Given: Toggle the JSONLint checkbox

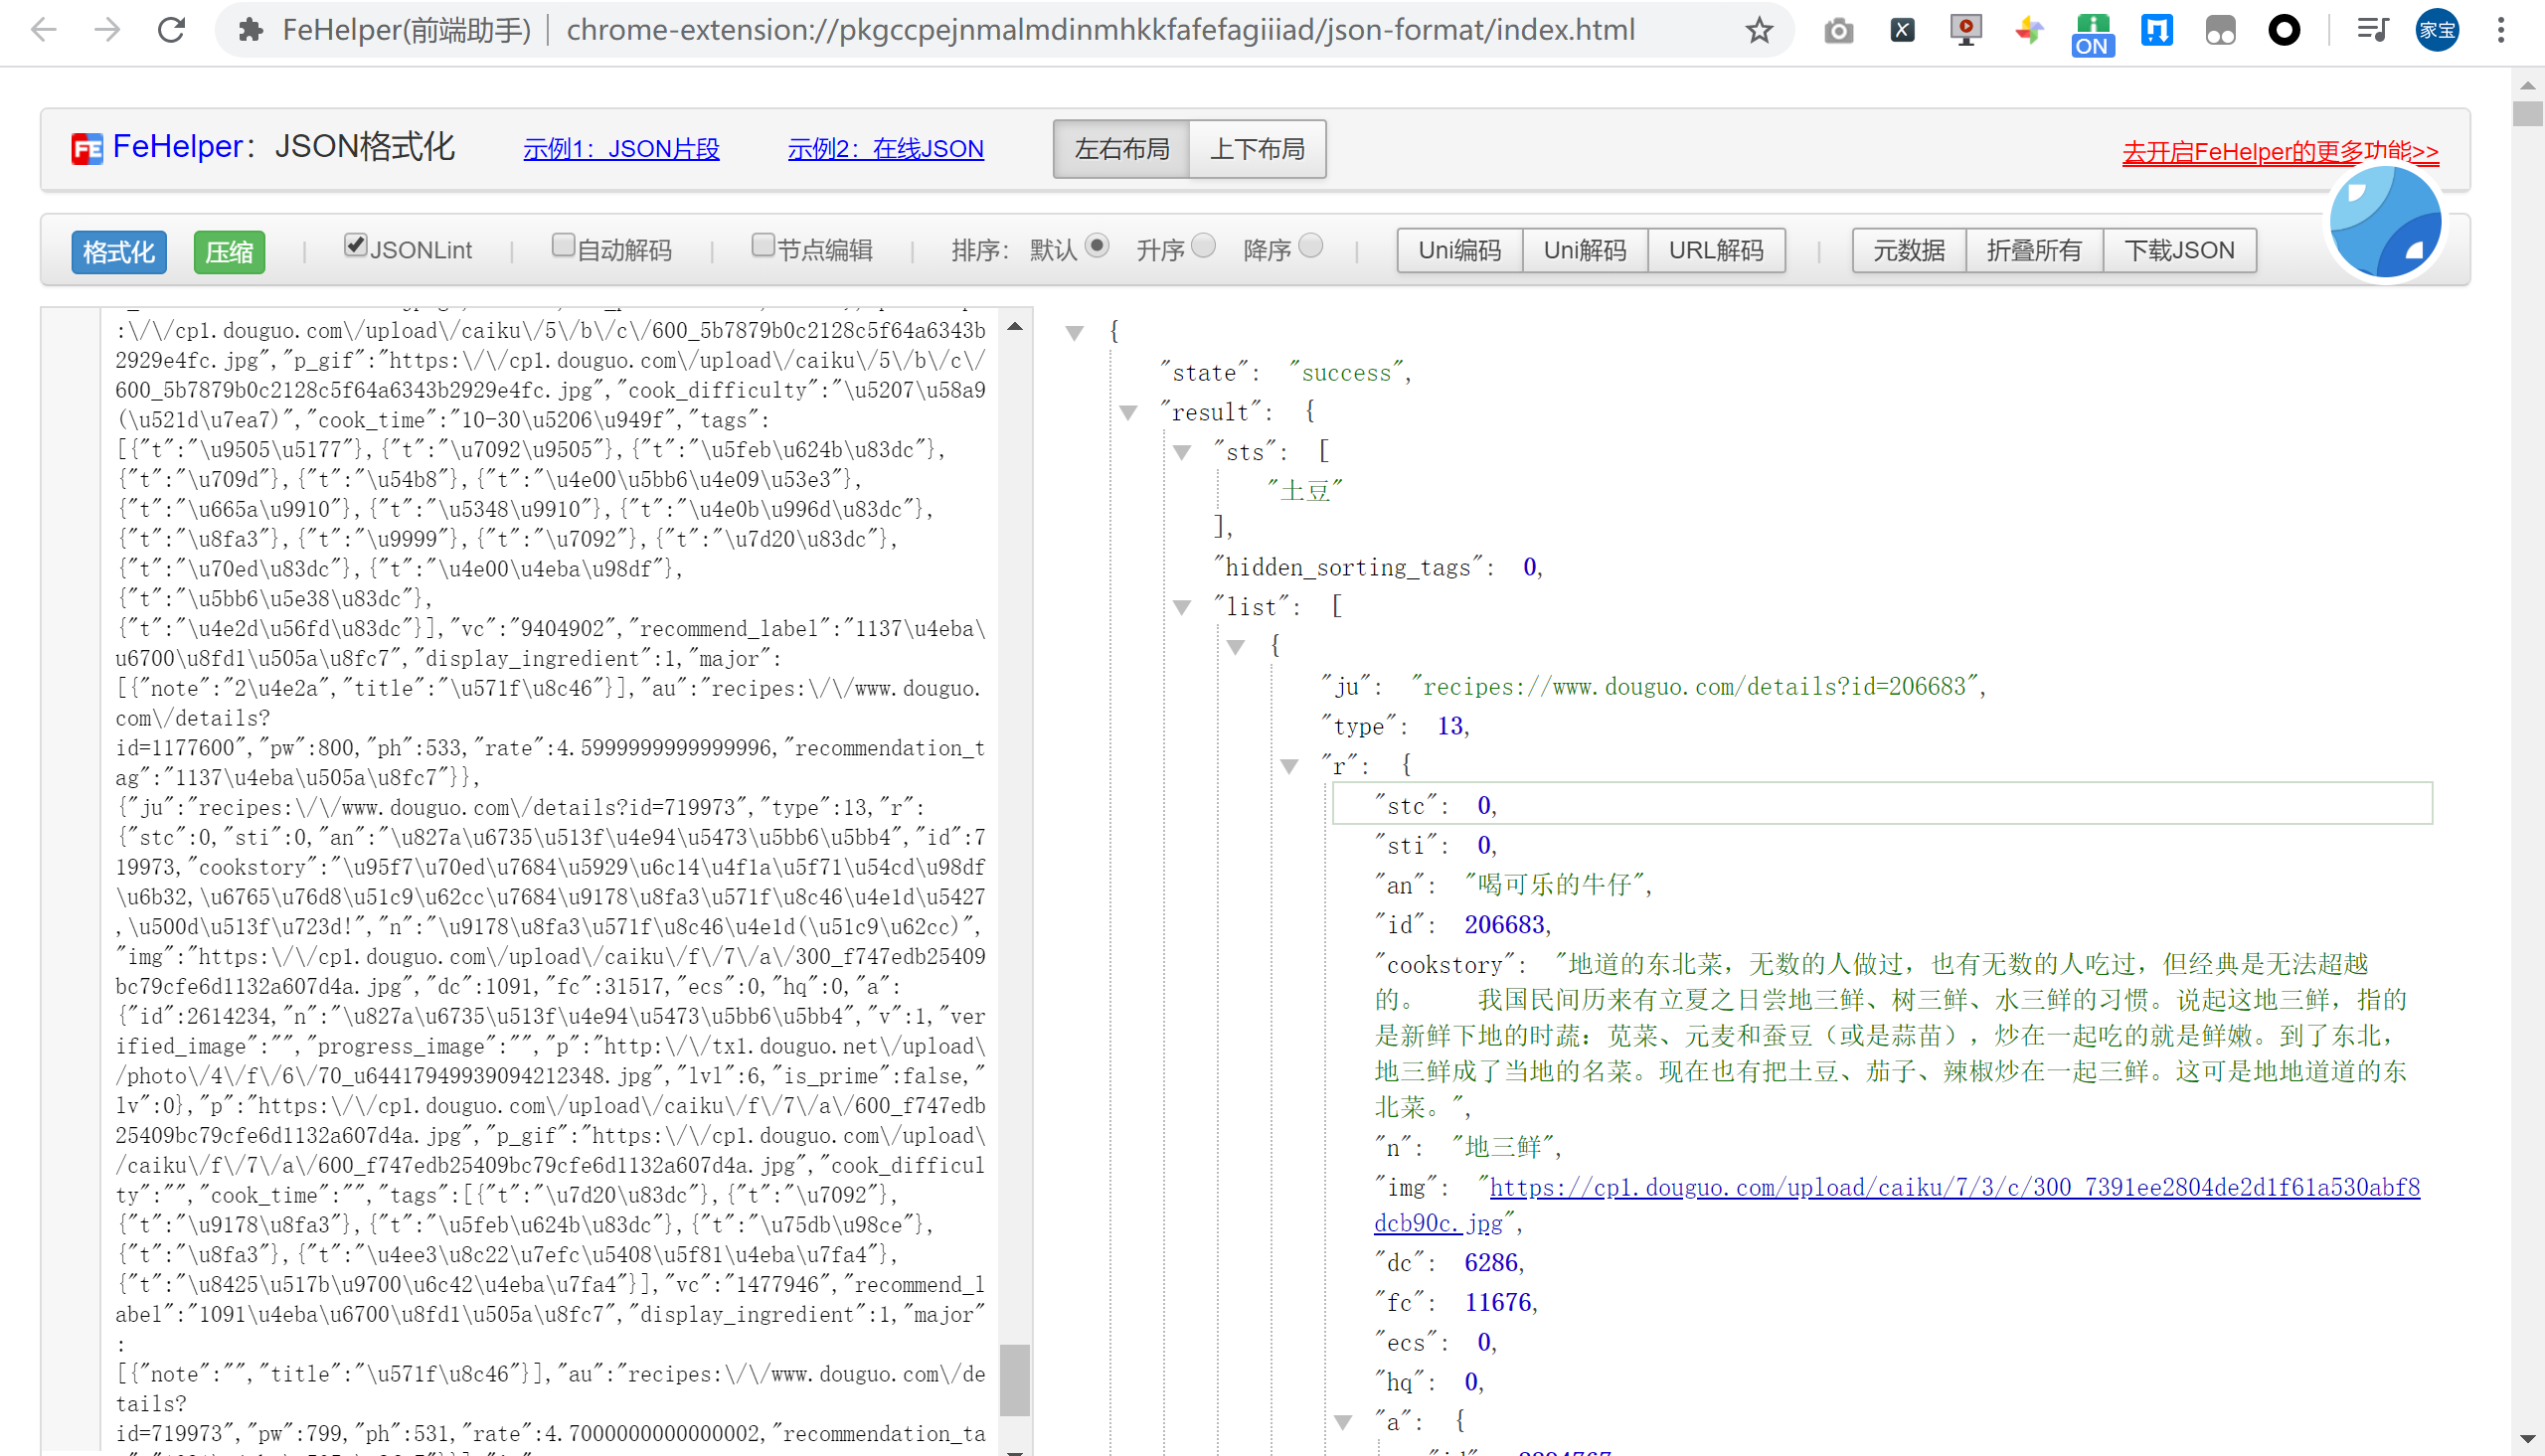Looking at the screenshot, I should click(x=355, y=245).
